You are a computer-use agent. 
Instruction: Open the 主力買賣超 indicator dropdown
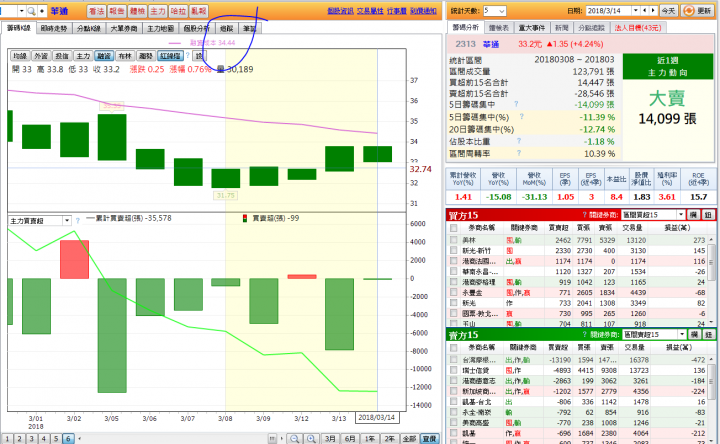pyautogui.click(x=67, y=220)
